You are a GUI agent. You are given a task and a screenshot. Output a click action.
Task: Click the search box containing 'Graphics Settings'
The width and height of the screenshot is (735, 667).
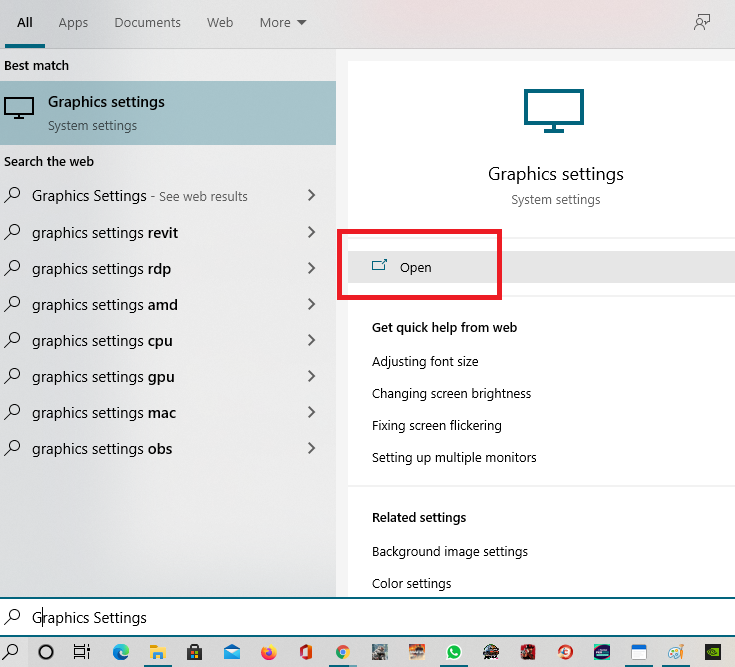click(x=368, y=617)
